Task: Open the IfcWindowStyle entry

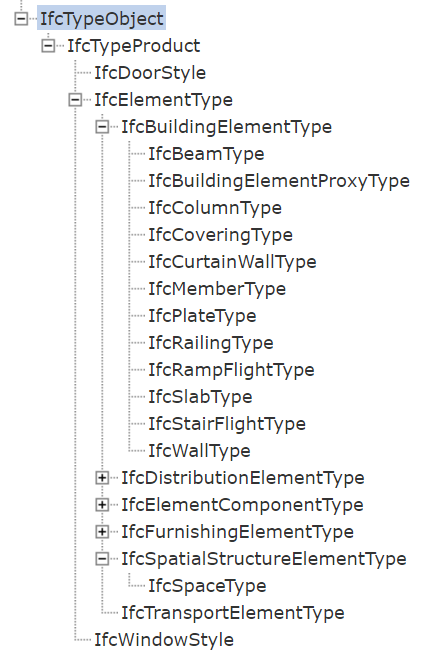Action: point(164,640)
